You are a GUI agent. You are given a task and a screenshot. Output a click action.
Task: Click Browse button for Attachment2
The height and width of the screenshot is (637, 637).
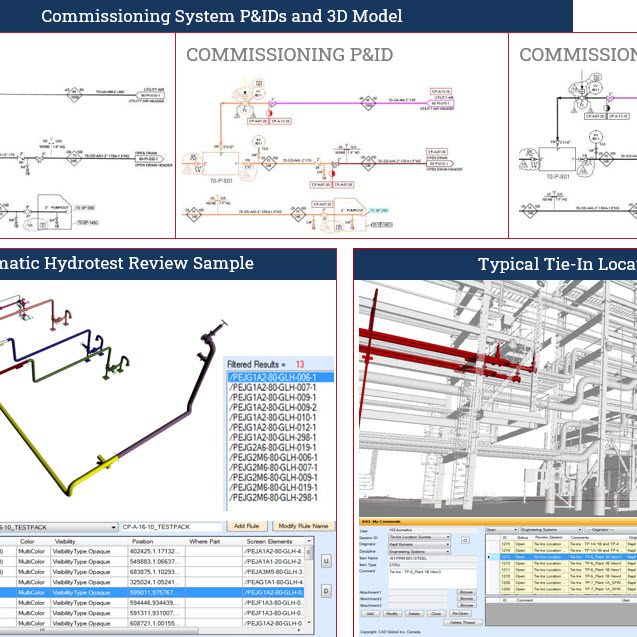(467, 598)
